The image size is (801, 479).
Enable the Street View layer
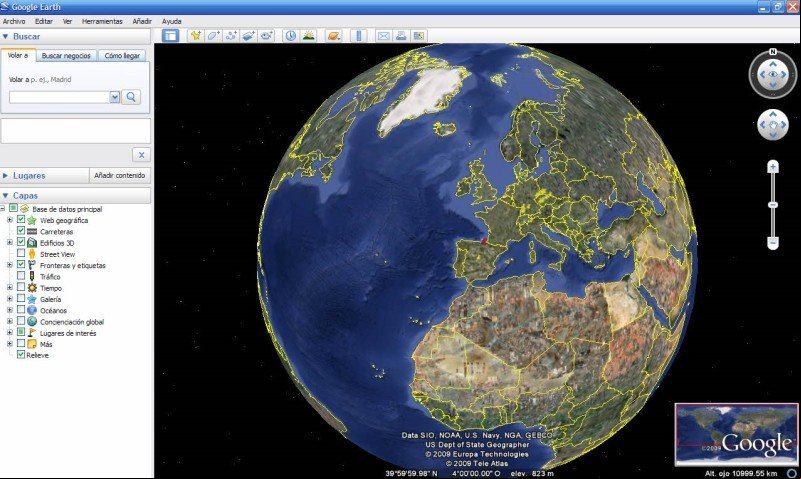click(x=21, y=253)
